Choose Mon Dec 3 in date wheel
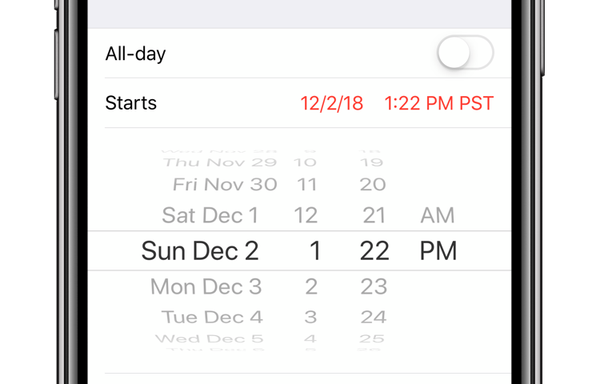 (x=206, y=286)
